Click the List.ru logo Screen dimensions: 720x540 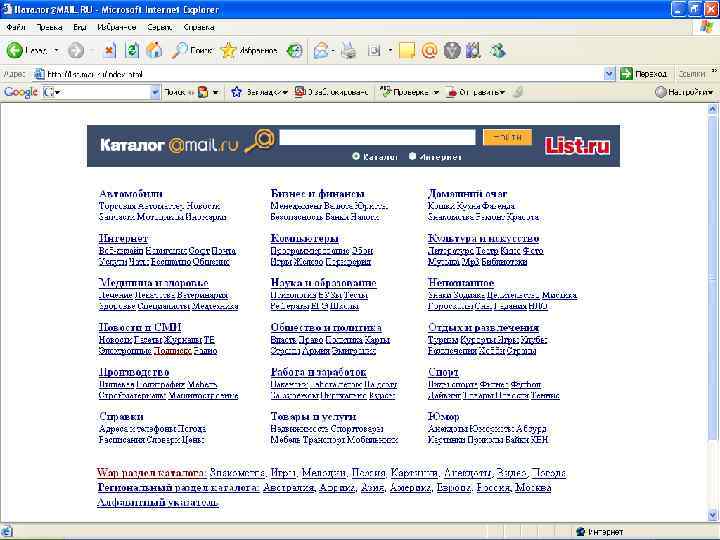tap(578, 146)
